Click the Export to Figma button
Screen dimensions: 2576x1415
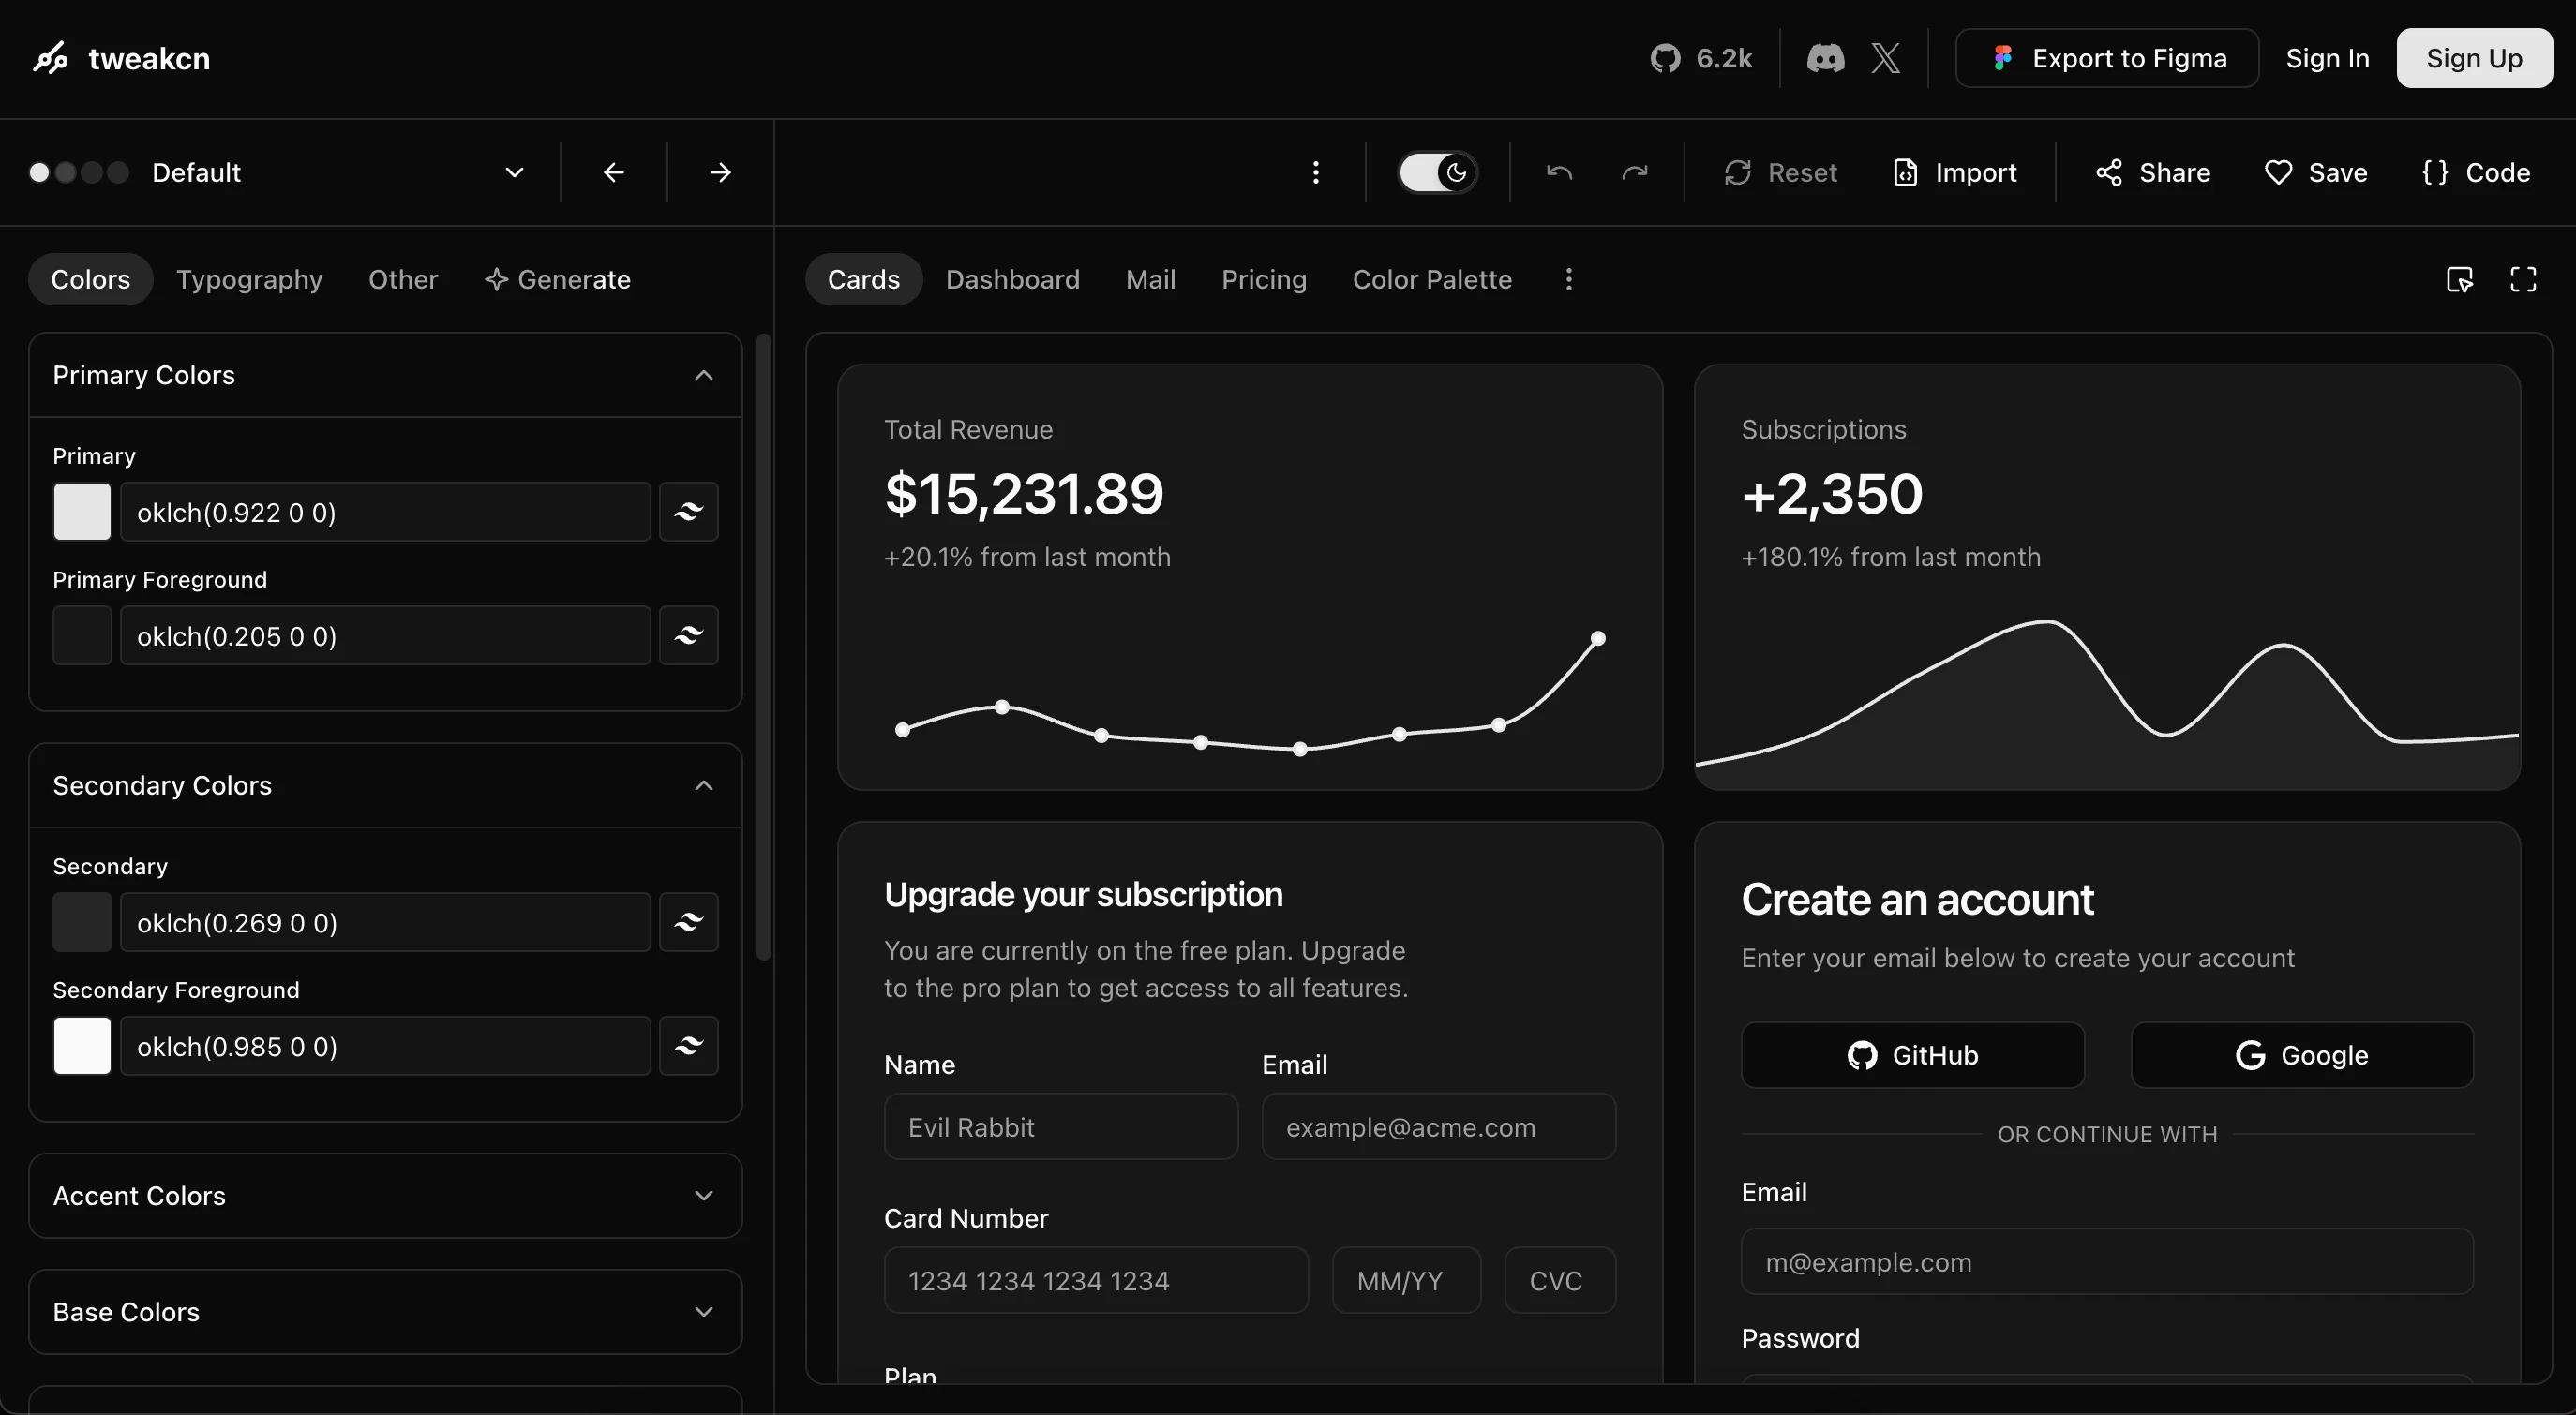coord(2106,58)
